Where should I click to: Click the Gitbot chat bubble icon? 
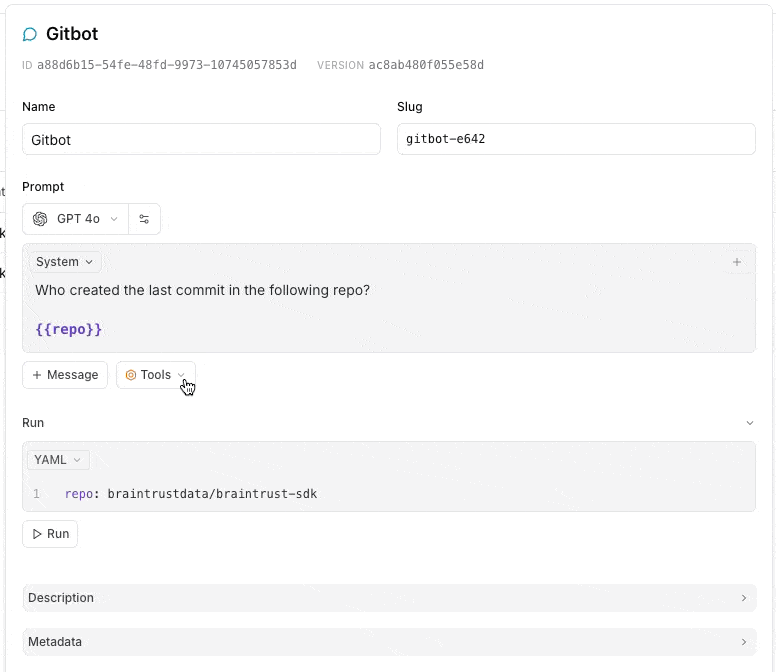(30, 34)
